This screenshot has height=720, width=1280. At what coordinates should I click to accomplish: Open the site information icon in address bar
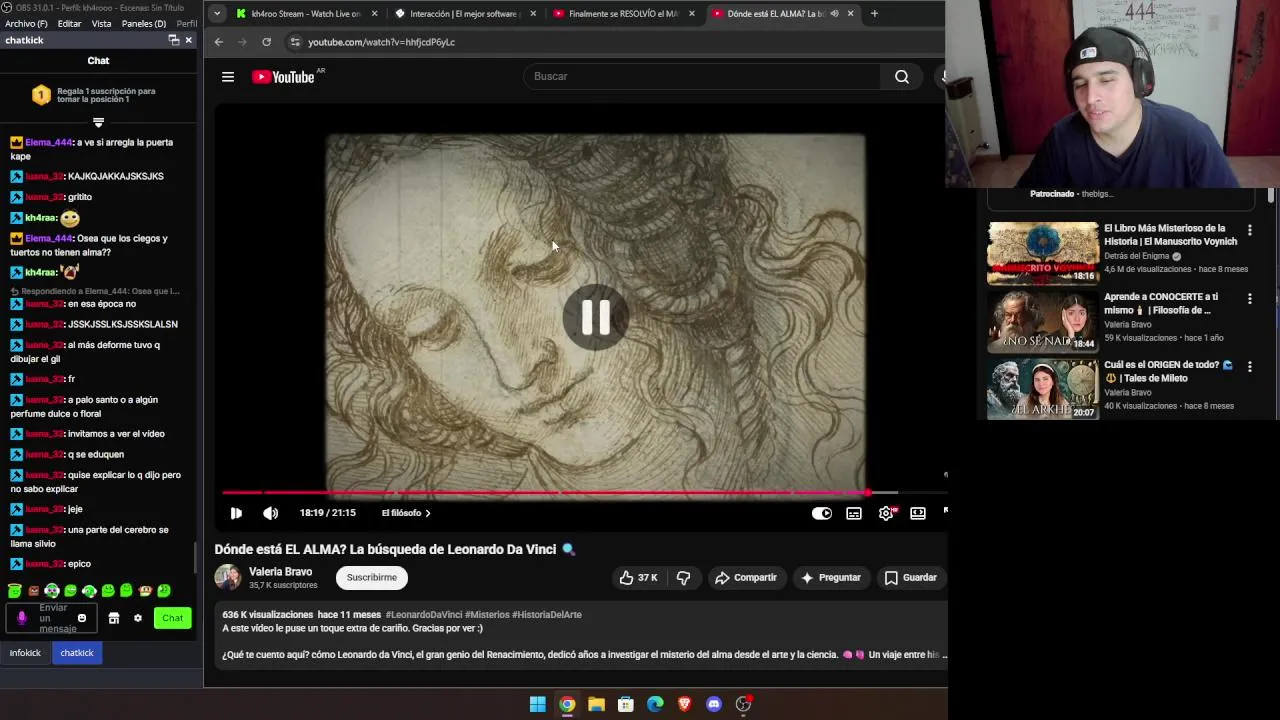coord(294,42)
